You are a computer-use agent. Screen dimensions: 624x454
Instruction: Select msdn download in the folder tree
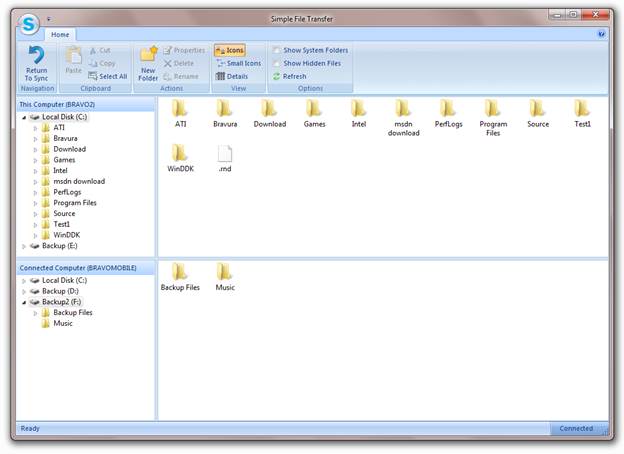pos(79,181)
